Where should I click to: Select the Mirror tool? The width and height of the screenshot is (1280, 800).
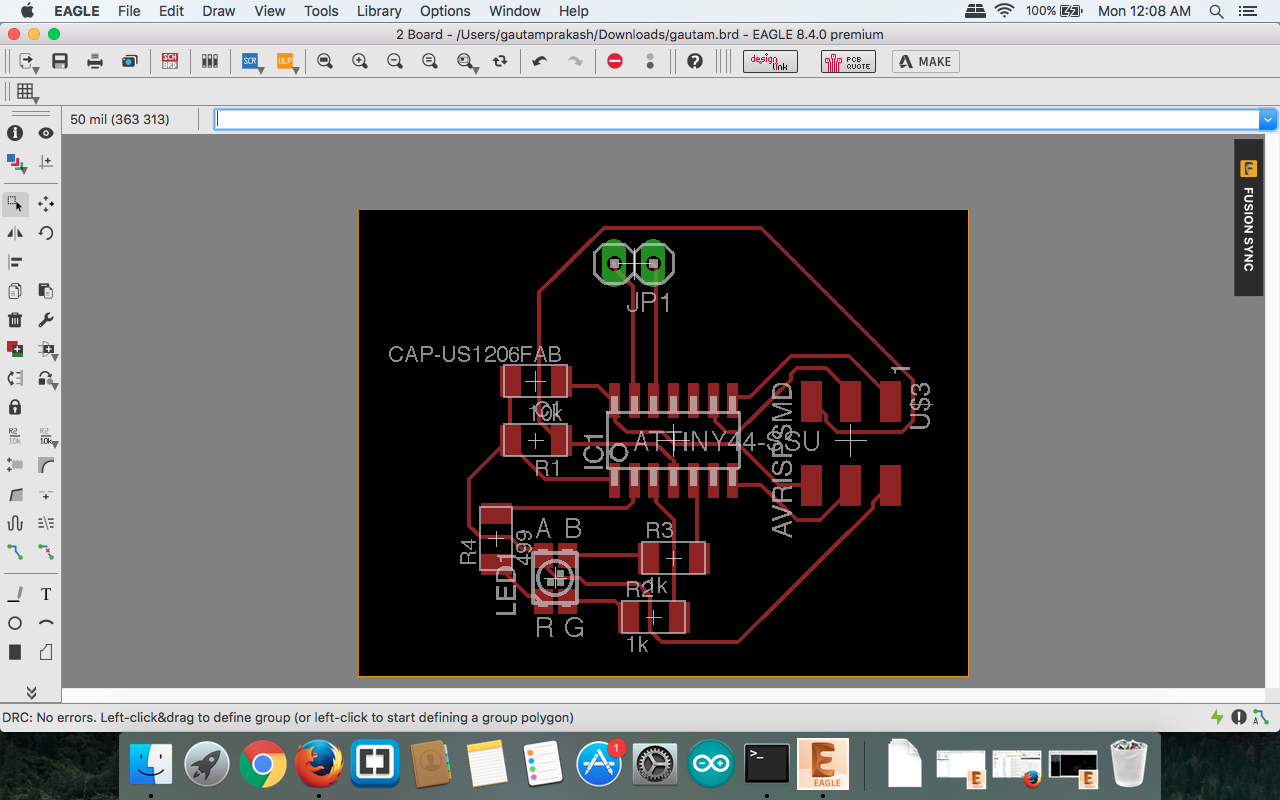15,233
